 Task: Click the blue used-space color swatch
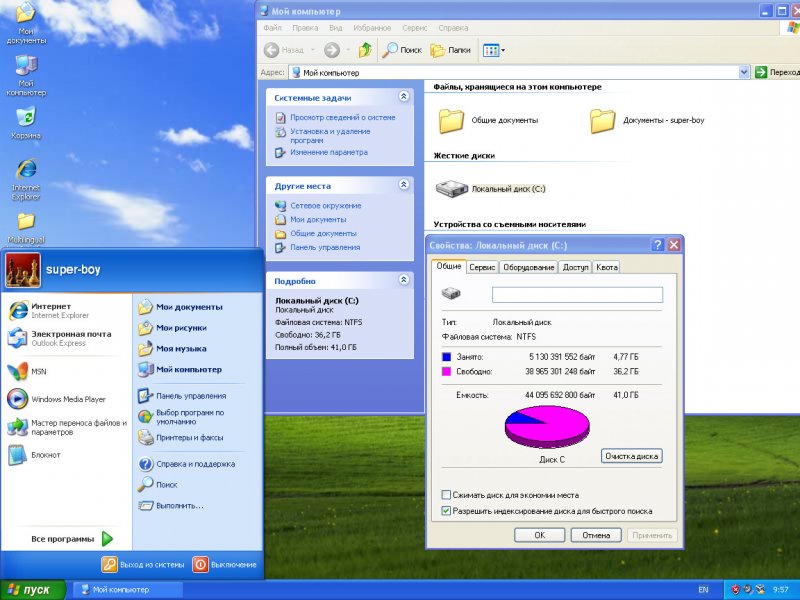[x=446, y=357]
